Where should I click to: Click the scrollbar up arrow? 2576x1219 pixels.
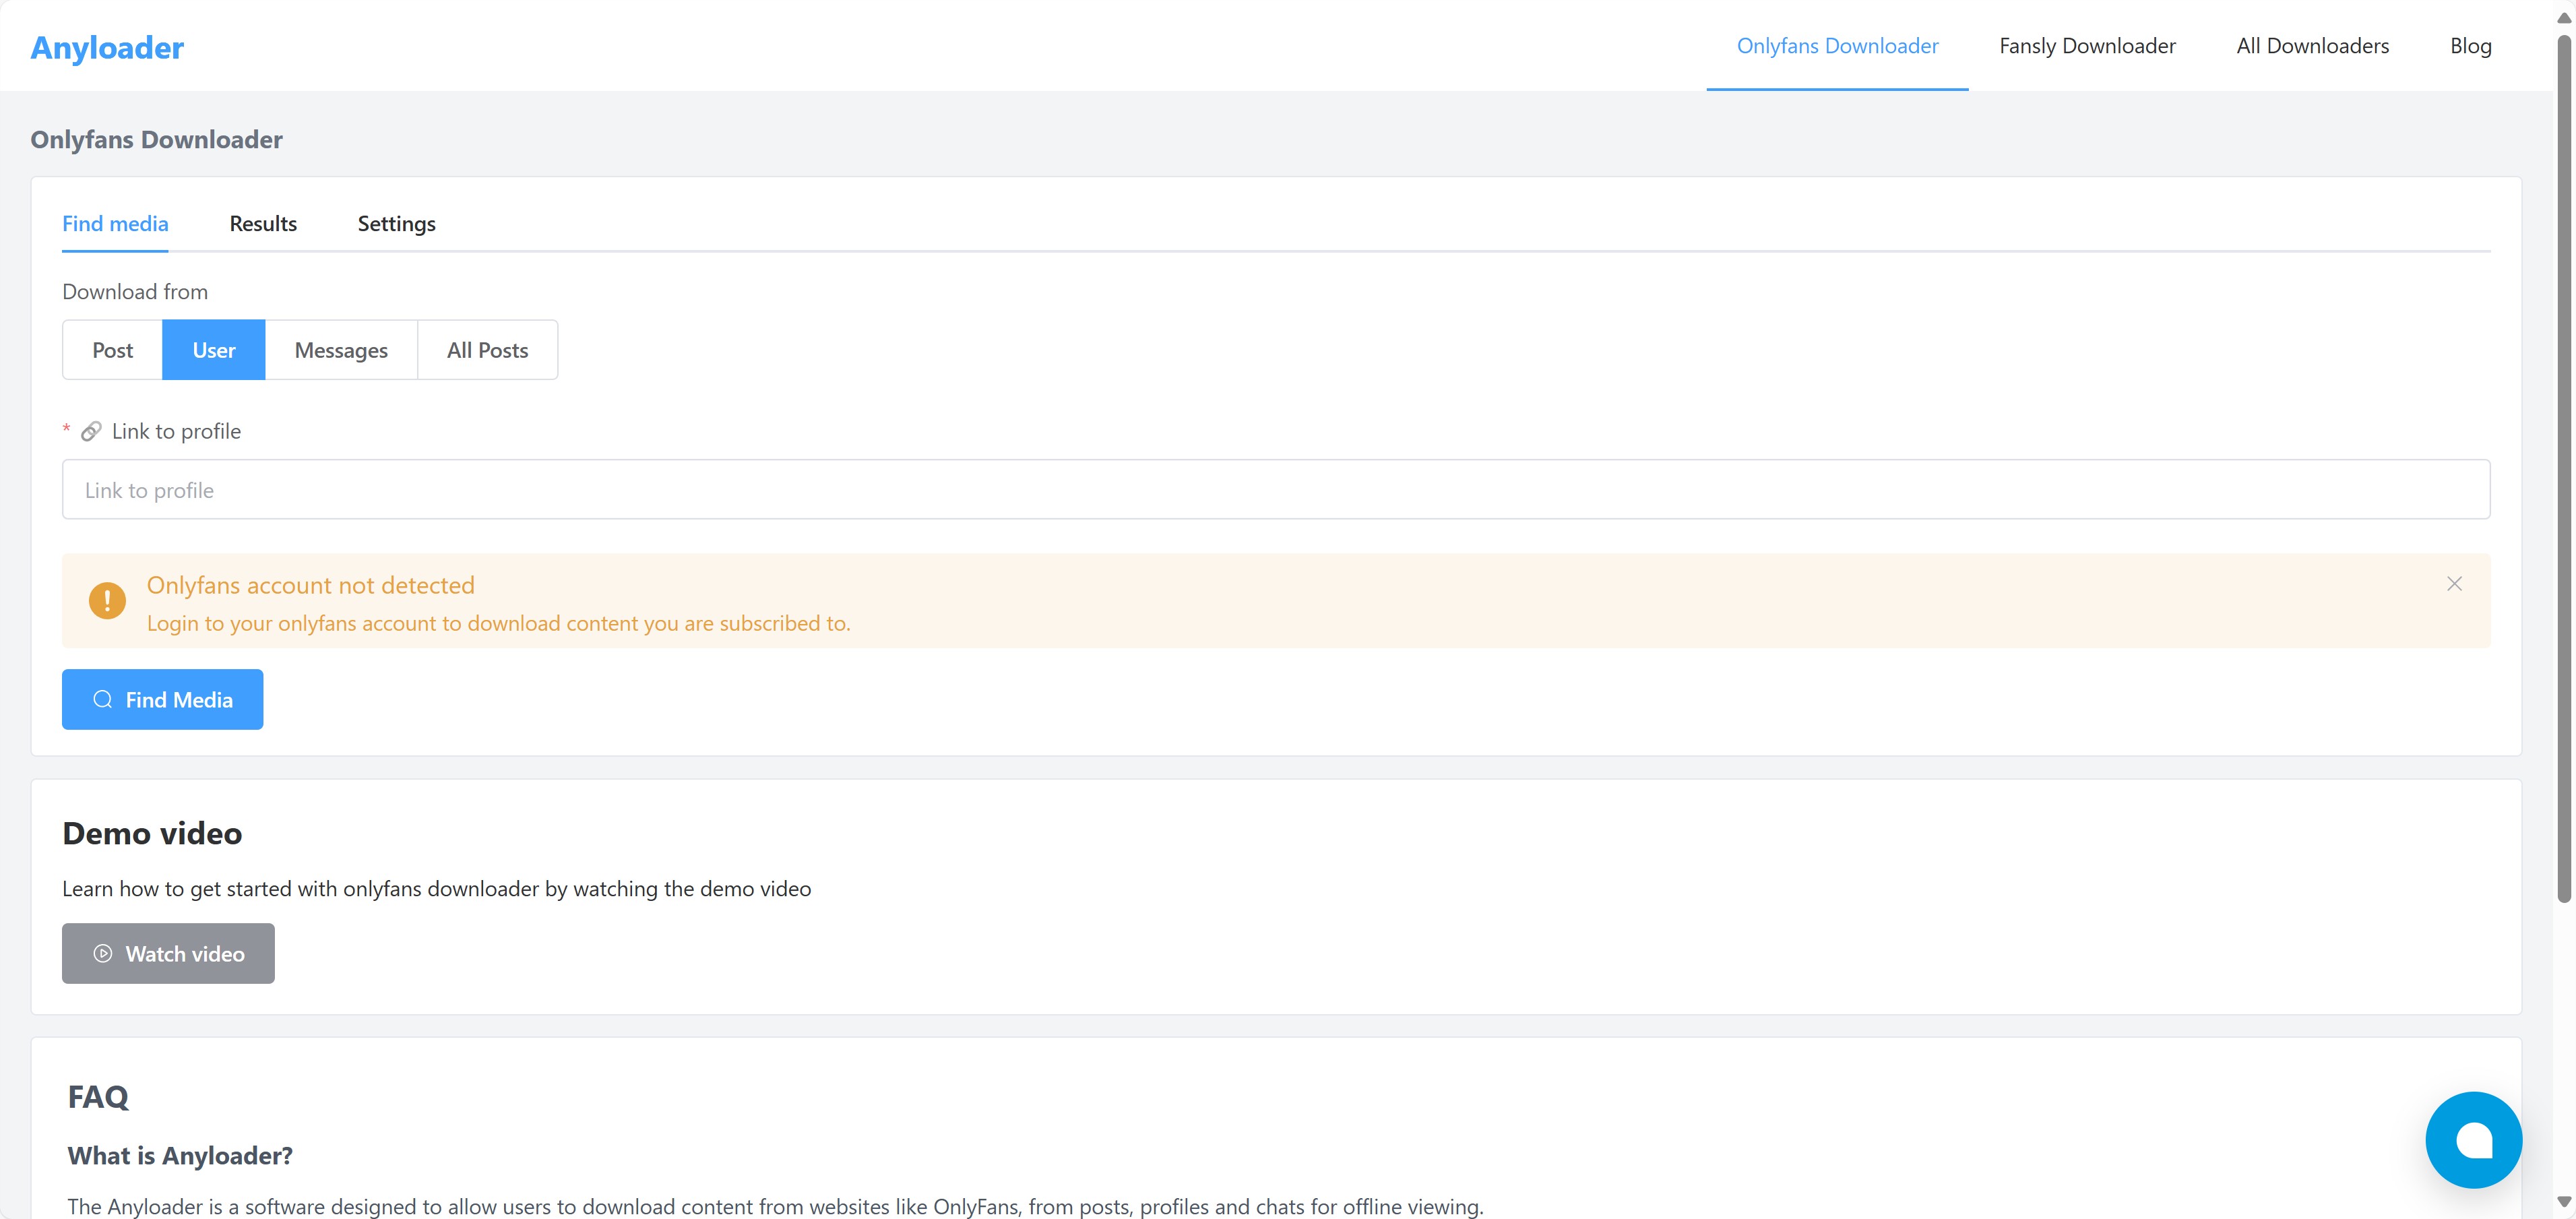pos(2563,17)
